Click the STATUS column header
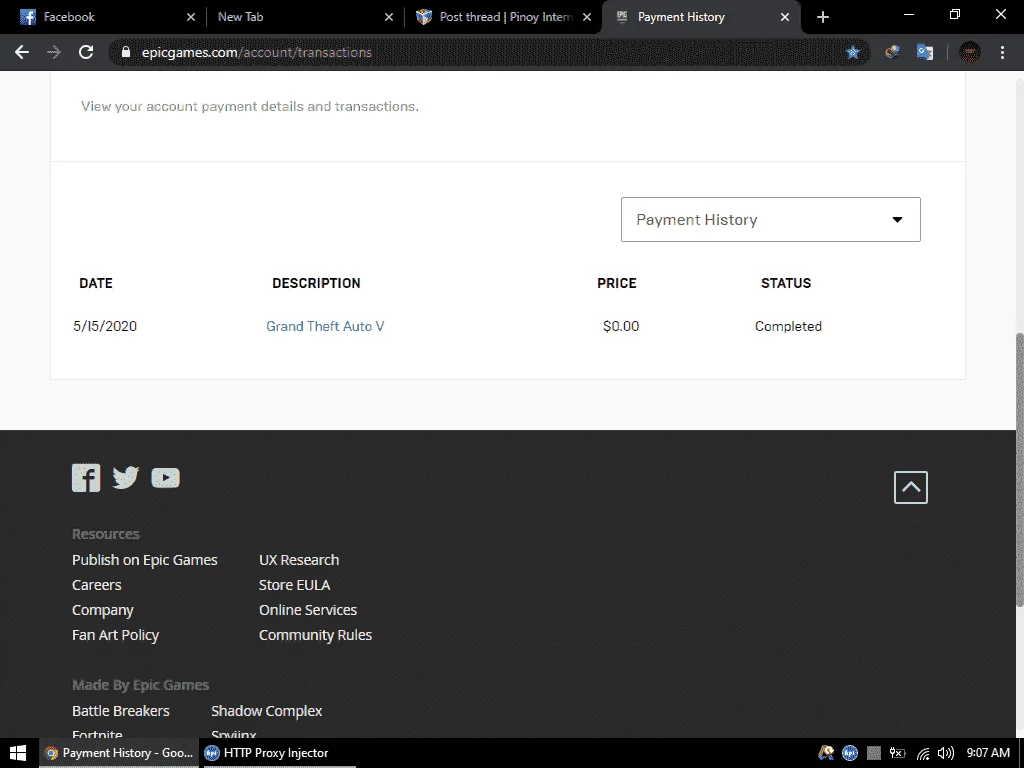This screenshot has height=768, width=1024. [x=786, y=283]
